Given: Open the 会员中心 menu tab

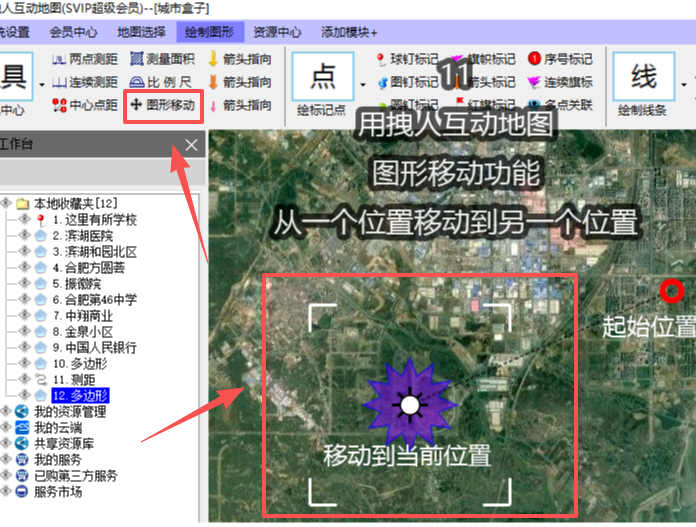Looking at the screenshot, I should click(74, 32).
